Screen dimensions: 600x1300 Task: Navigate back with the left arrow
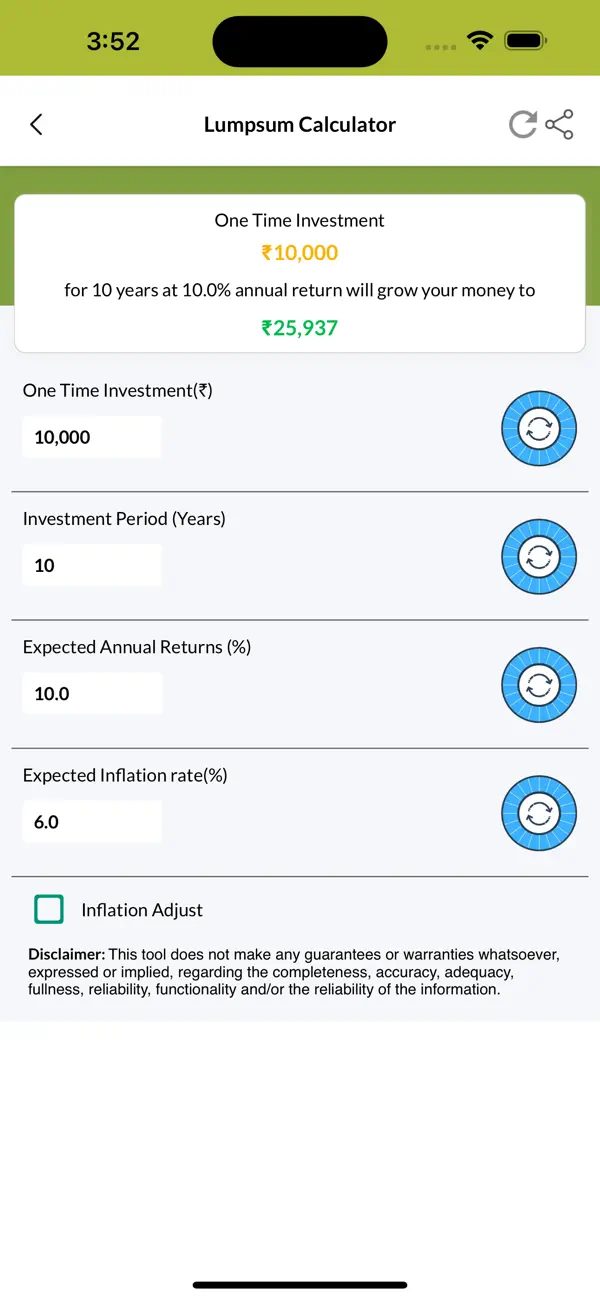click(36, 124)
